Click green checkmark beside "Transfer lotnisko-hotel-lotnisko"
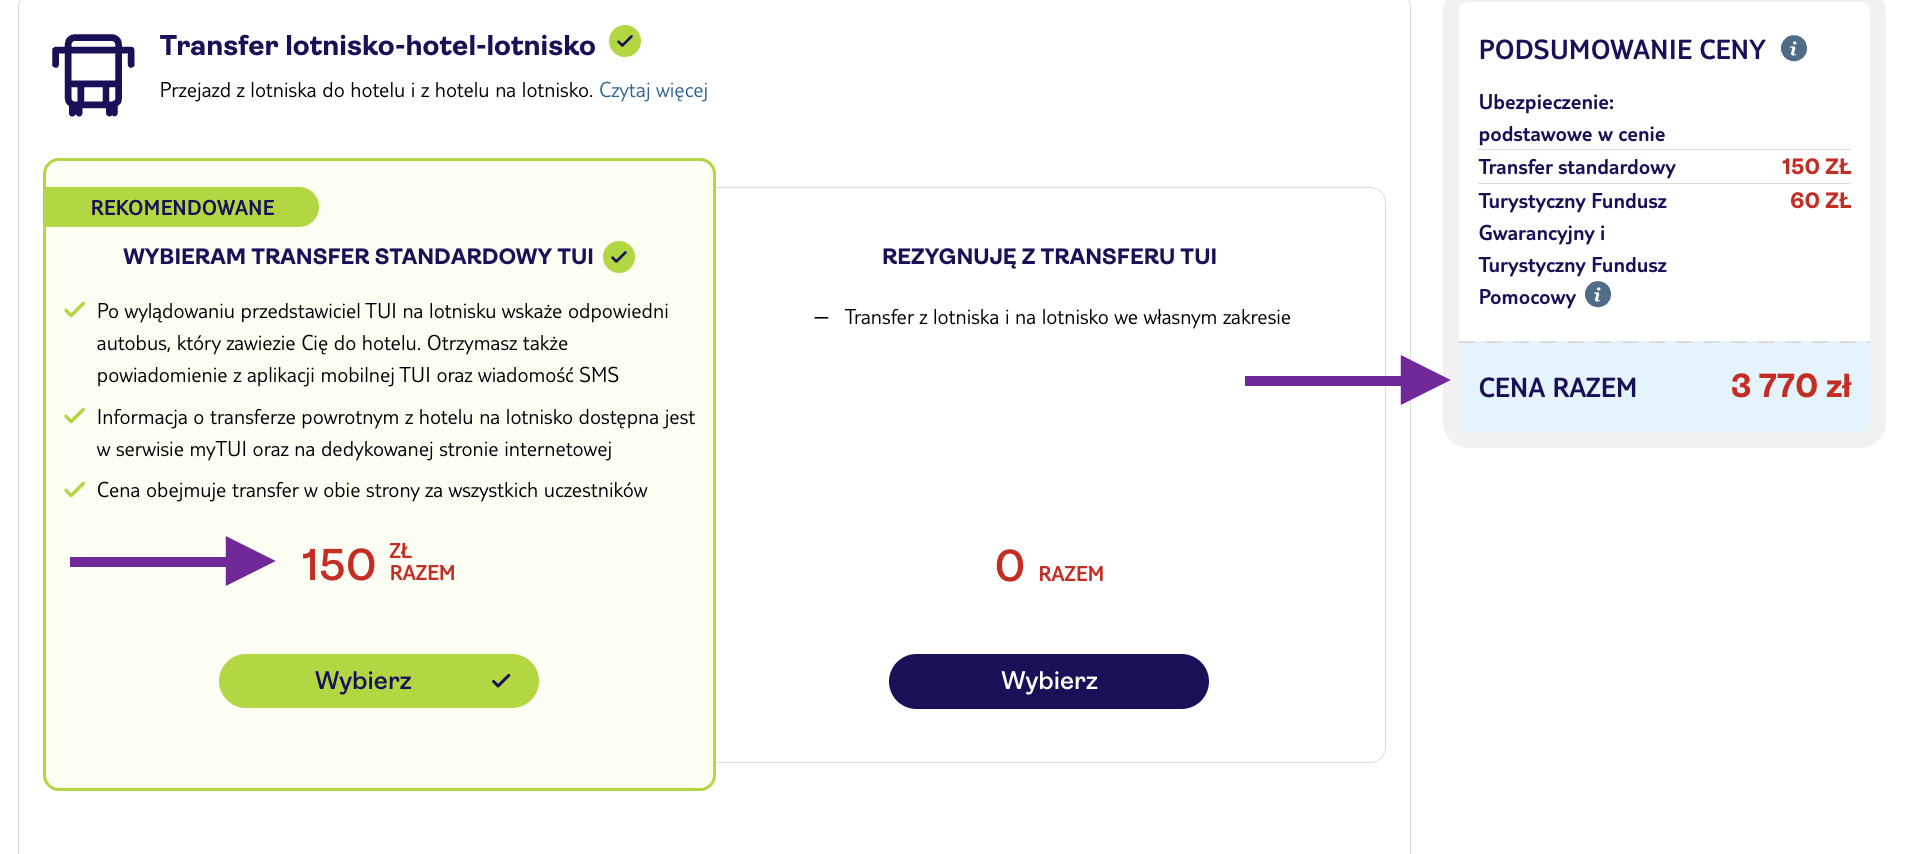This screenshot has width=1908, height=854. (625, 42)
